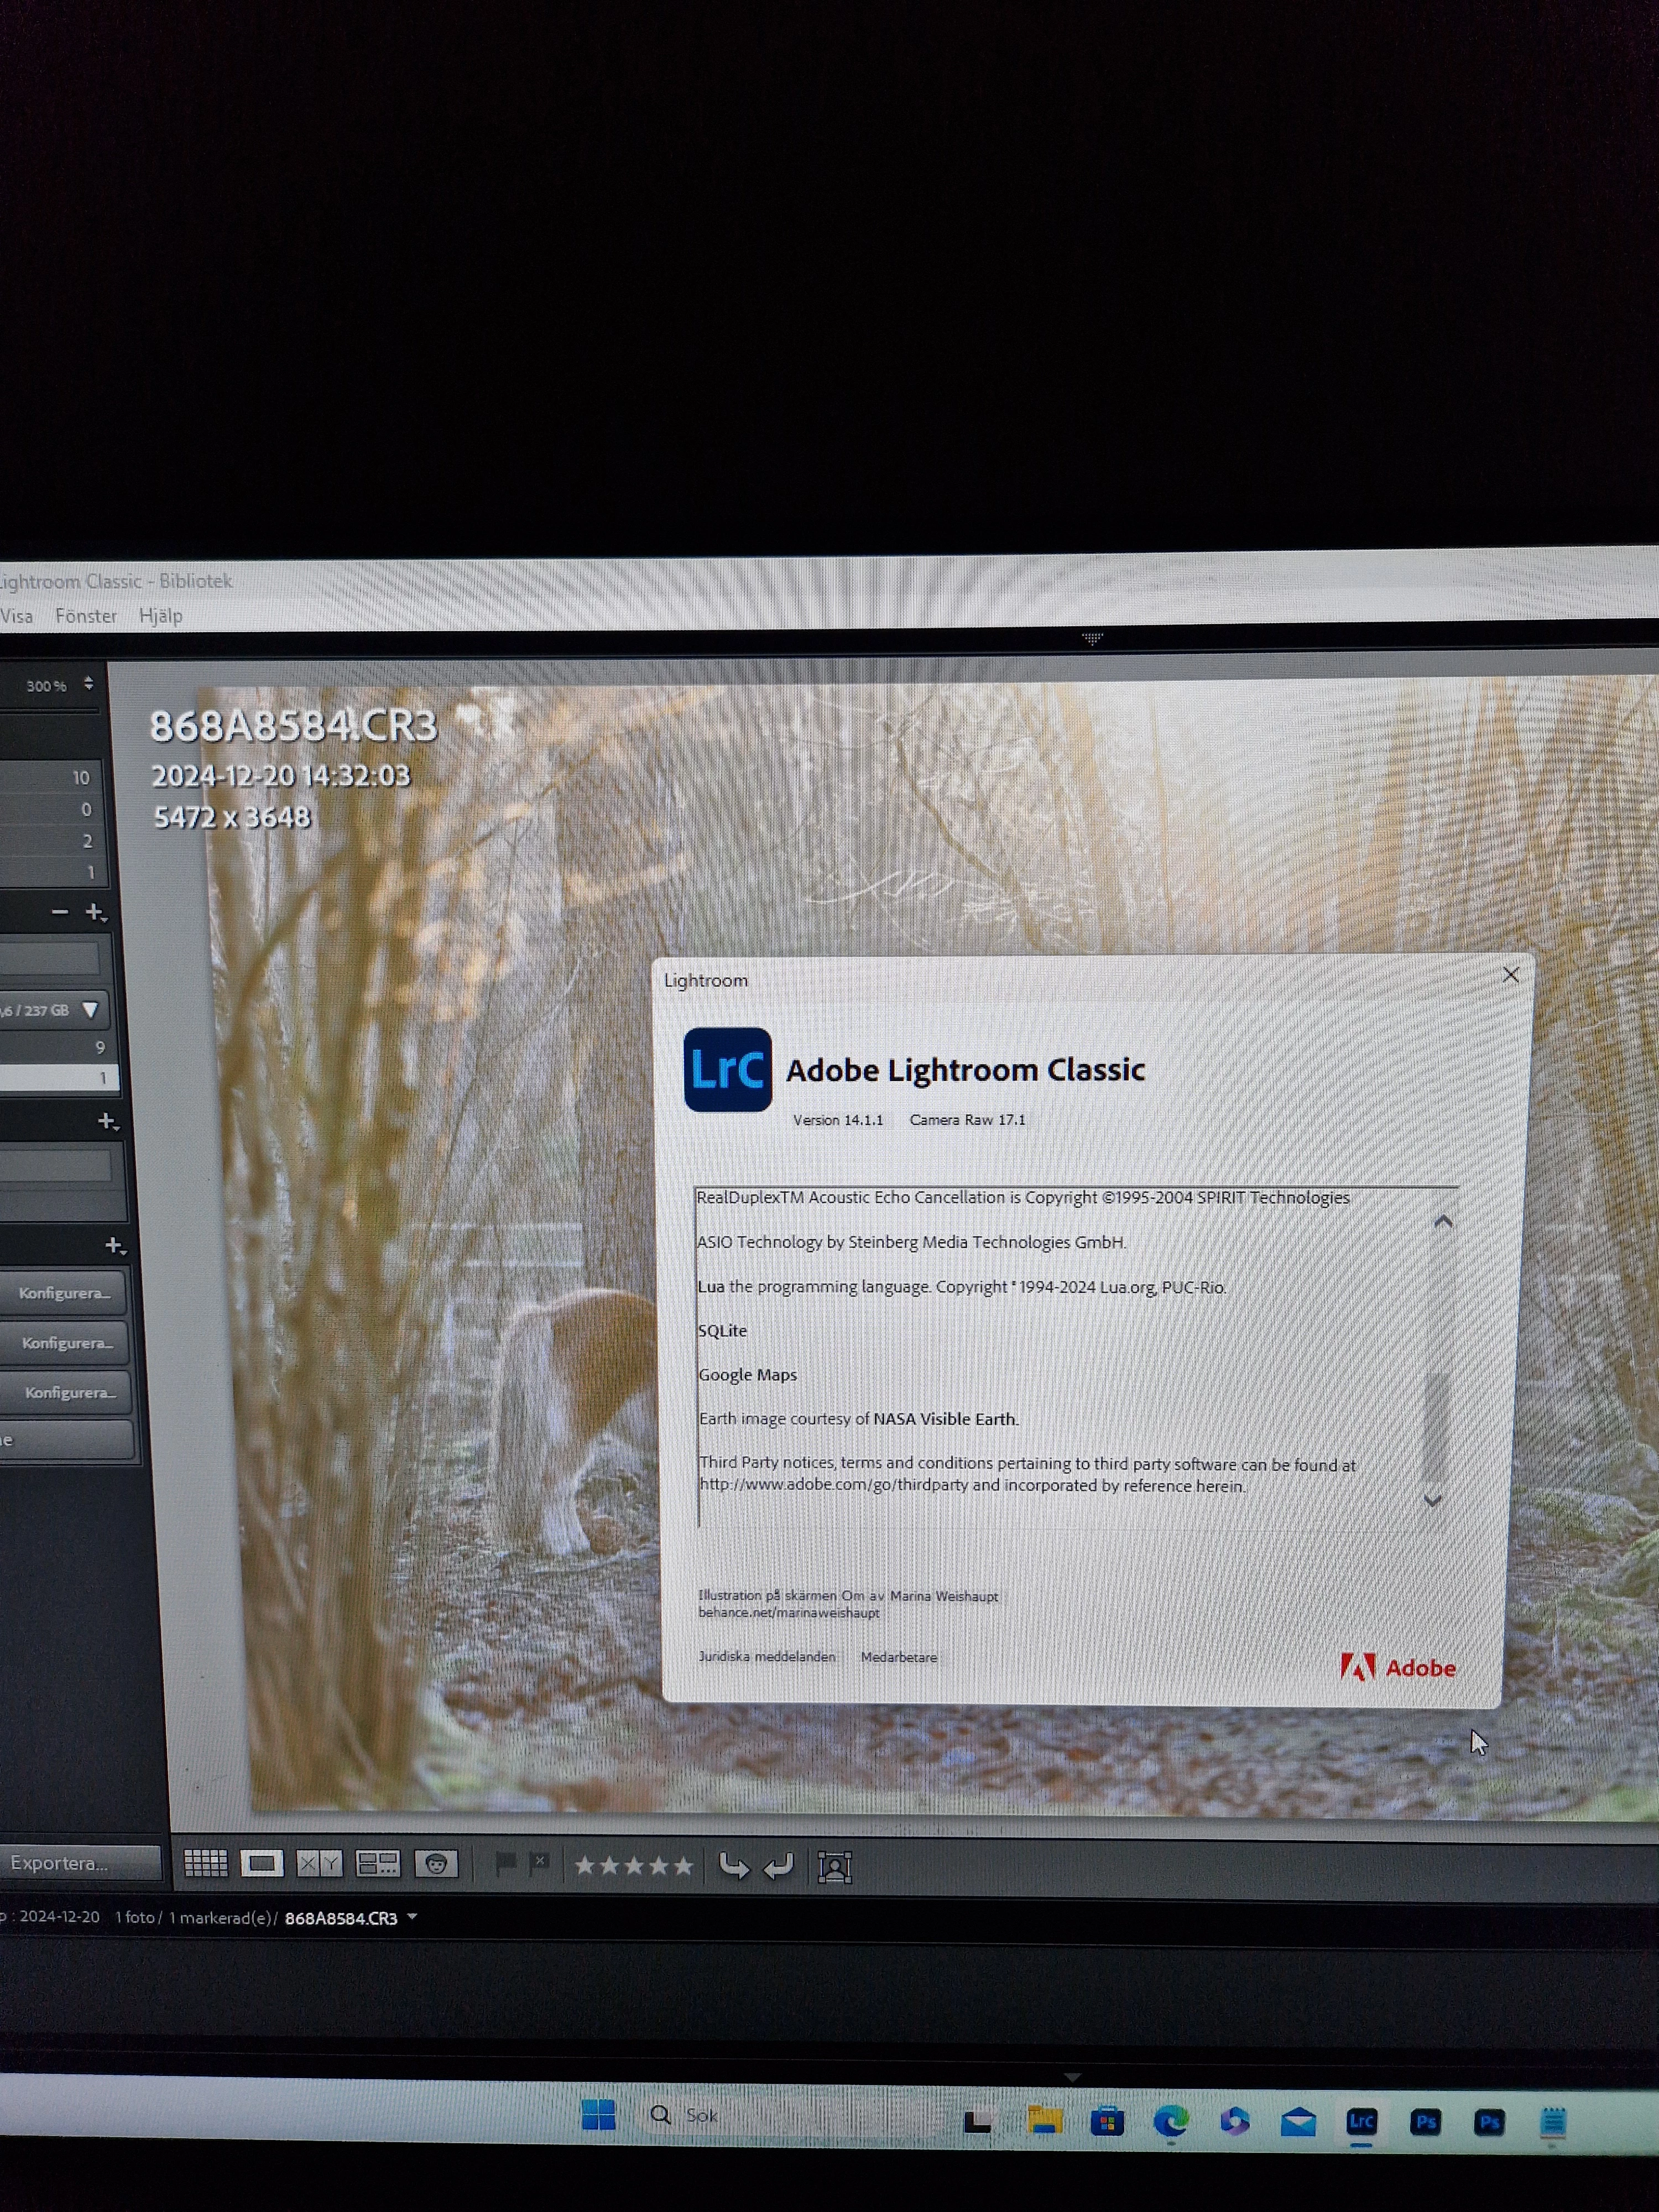Expand filename dropdown in filmstrip bar
This screenshot has height=2212, width=1659.
[x=412, y=1917]
